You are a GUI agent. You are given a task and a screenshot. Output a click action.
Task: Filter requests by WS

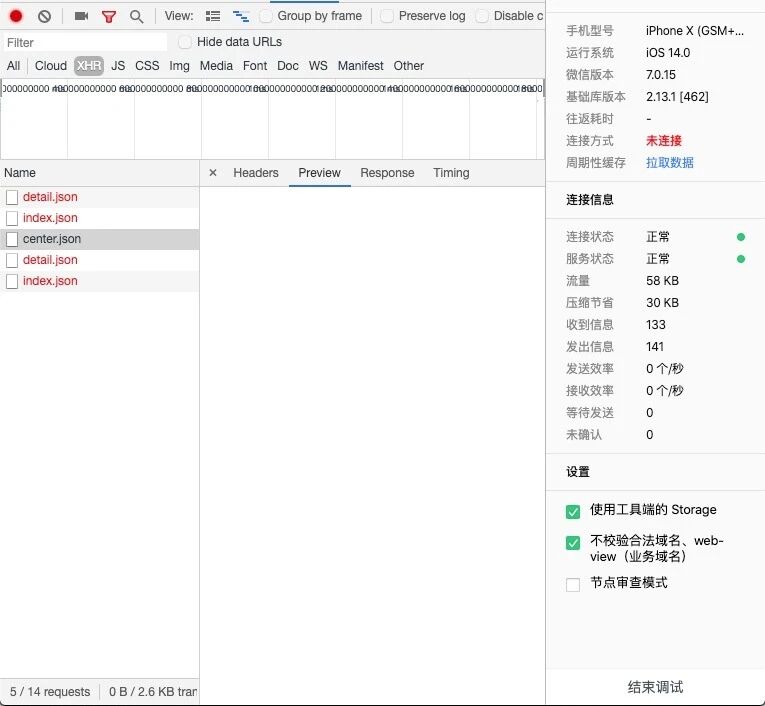(x=318, y=66)
